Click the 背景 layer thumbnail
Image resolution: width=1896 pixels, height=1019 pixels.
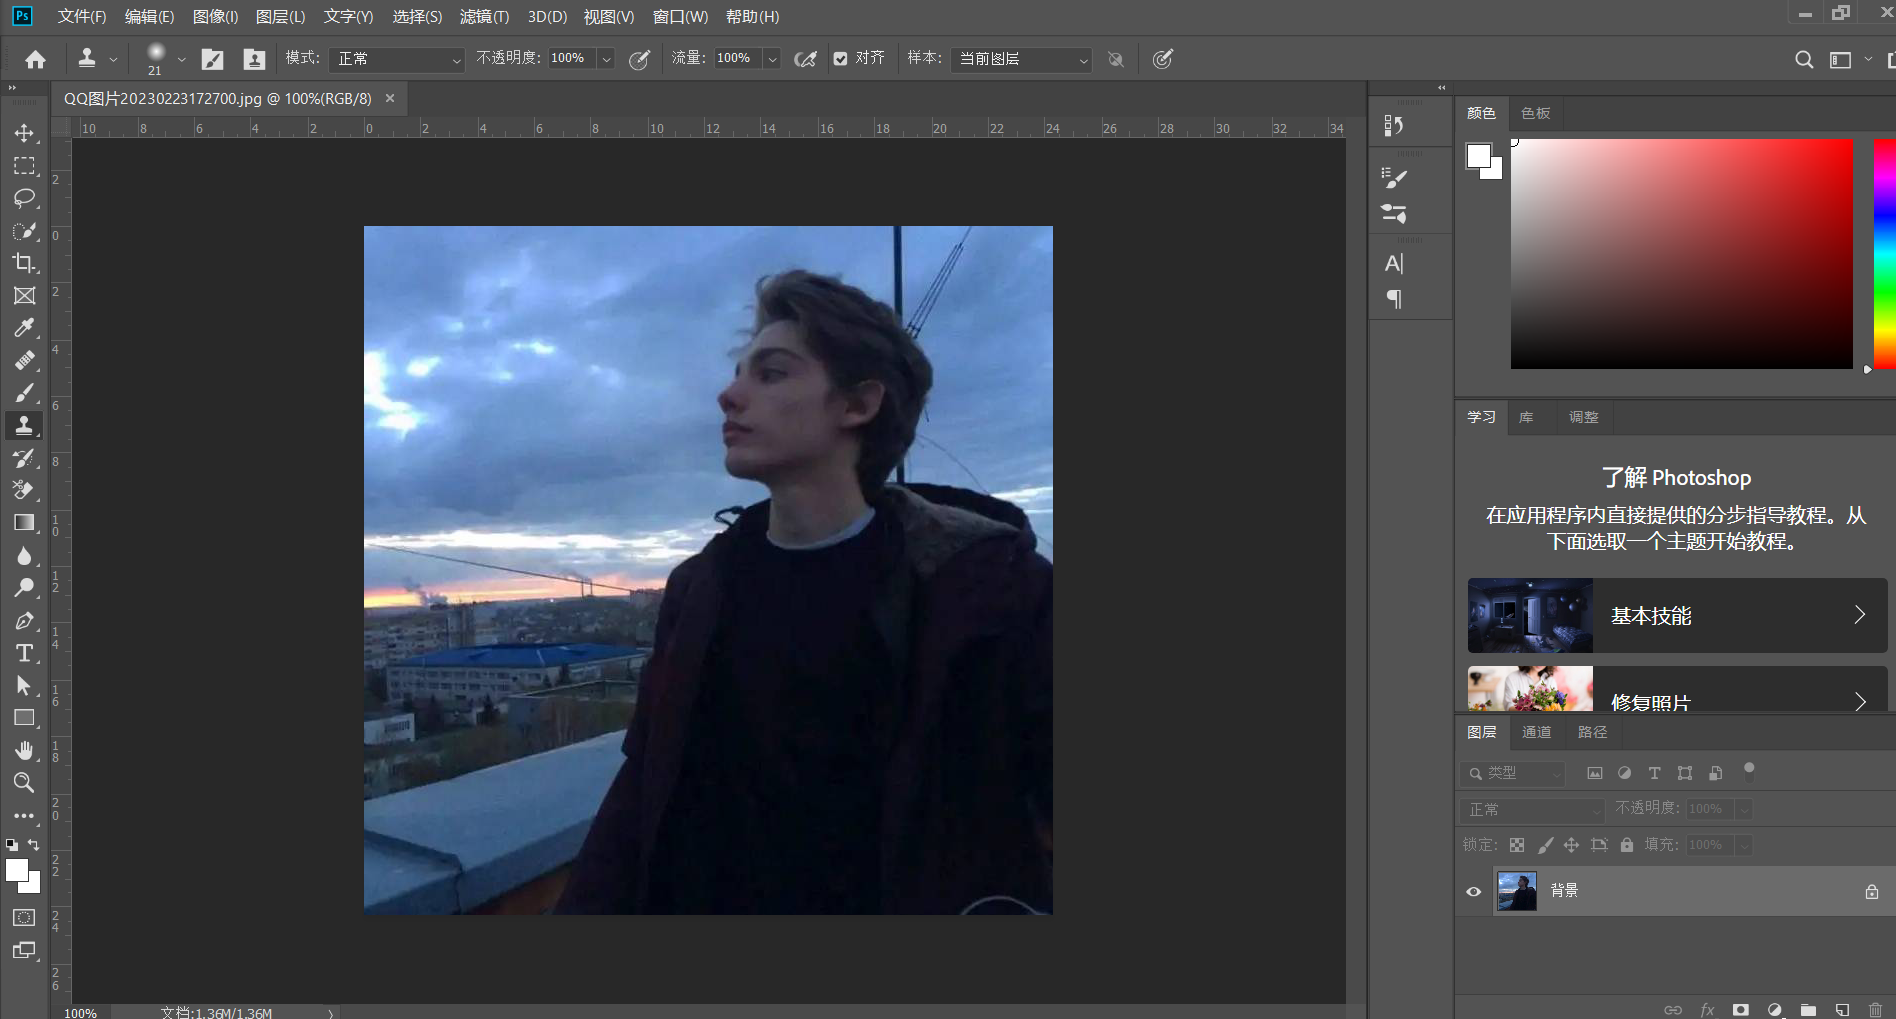coord(1516,891)
